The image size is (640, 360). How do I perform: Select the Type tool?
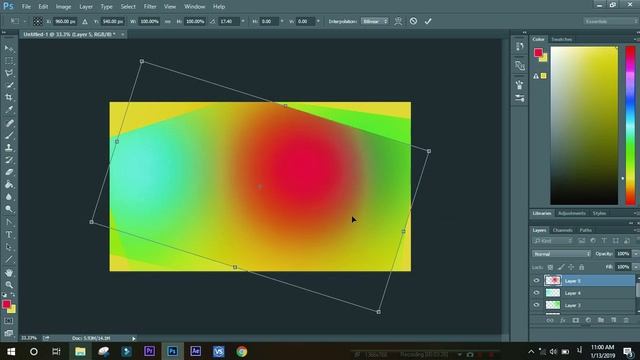coord(9,235)
